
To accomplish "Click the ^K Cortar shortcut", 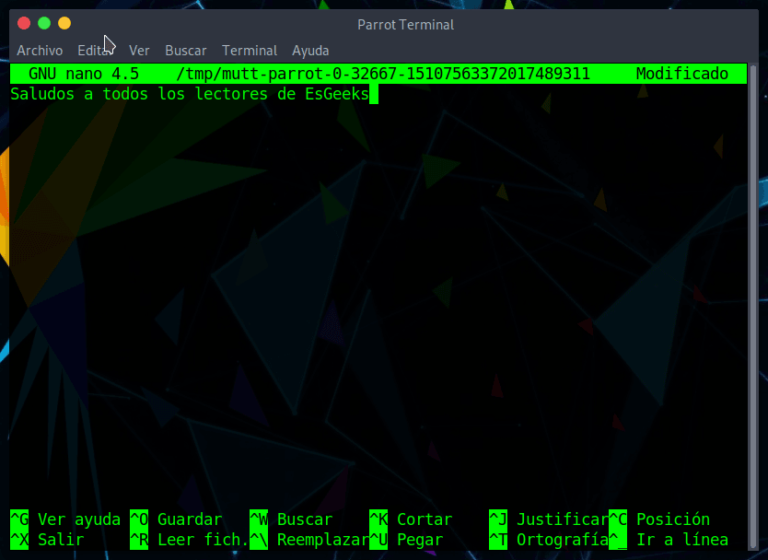I will (410, 519).
